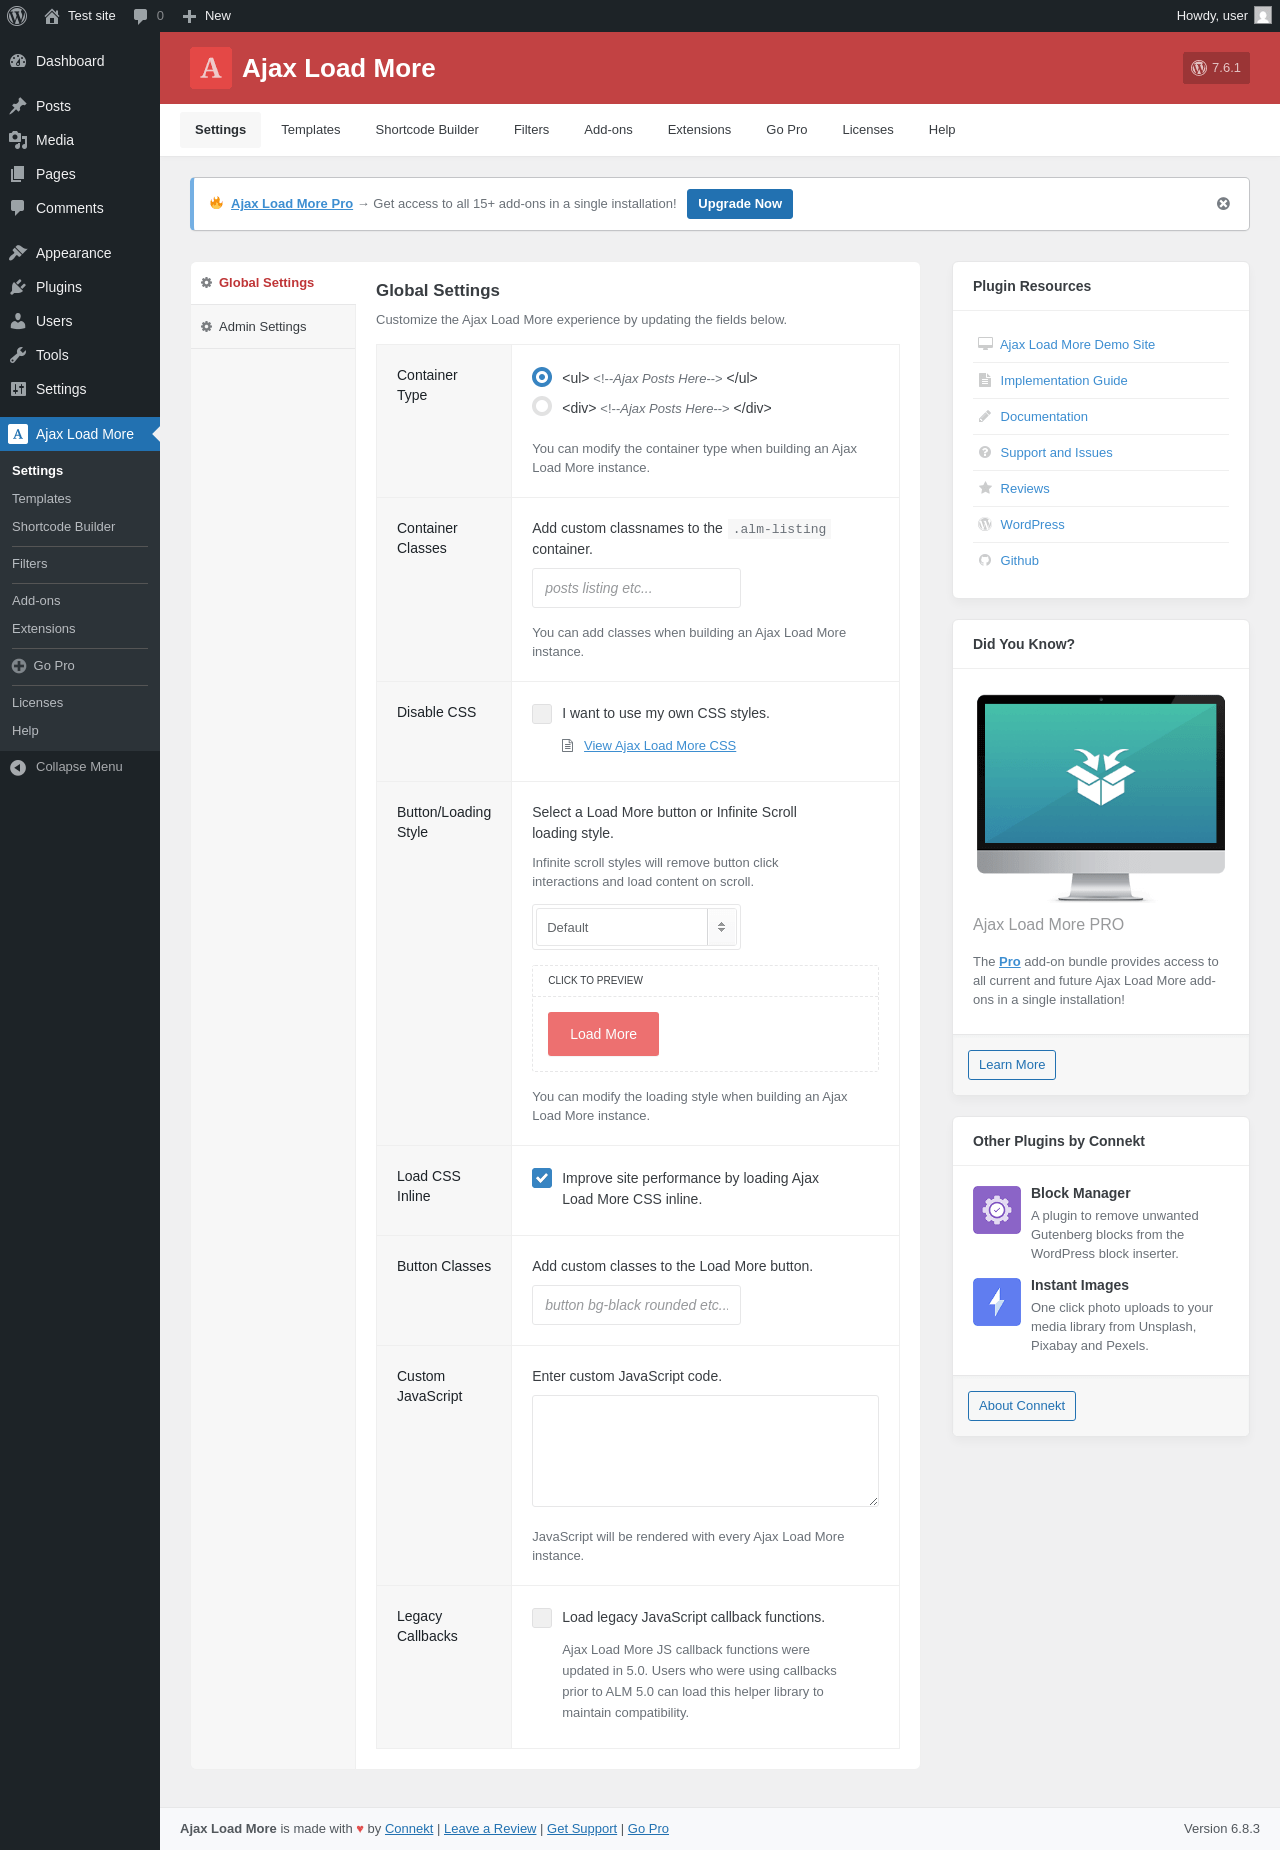
Task: Switch to the Templates tab
Action: (x=311, y=130)
